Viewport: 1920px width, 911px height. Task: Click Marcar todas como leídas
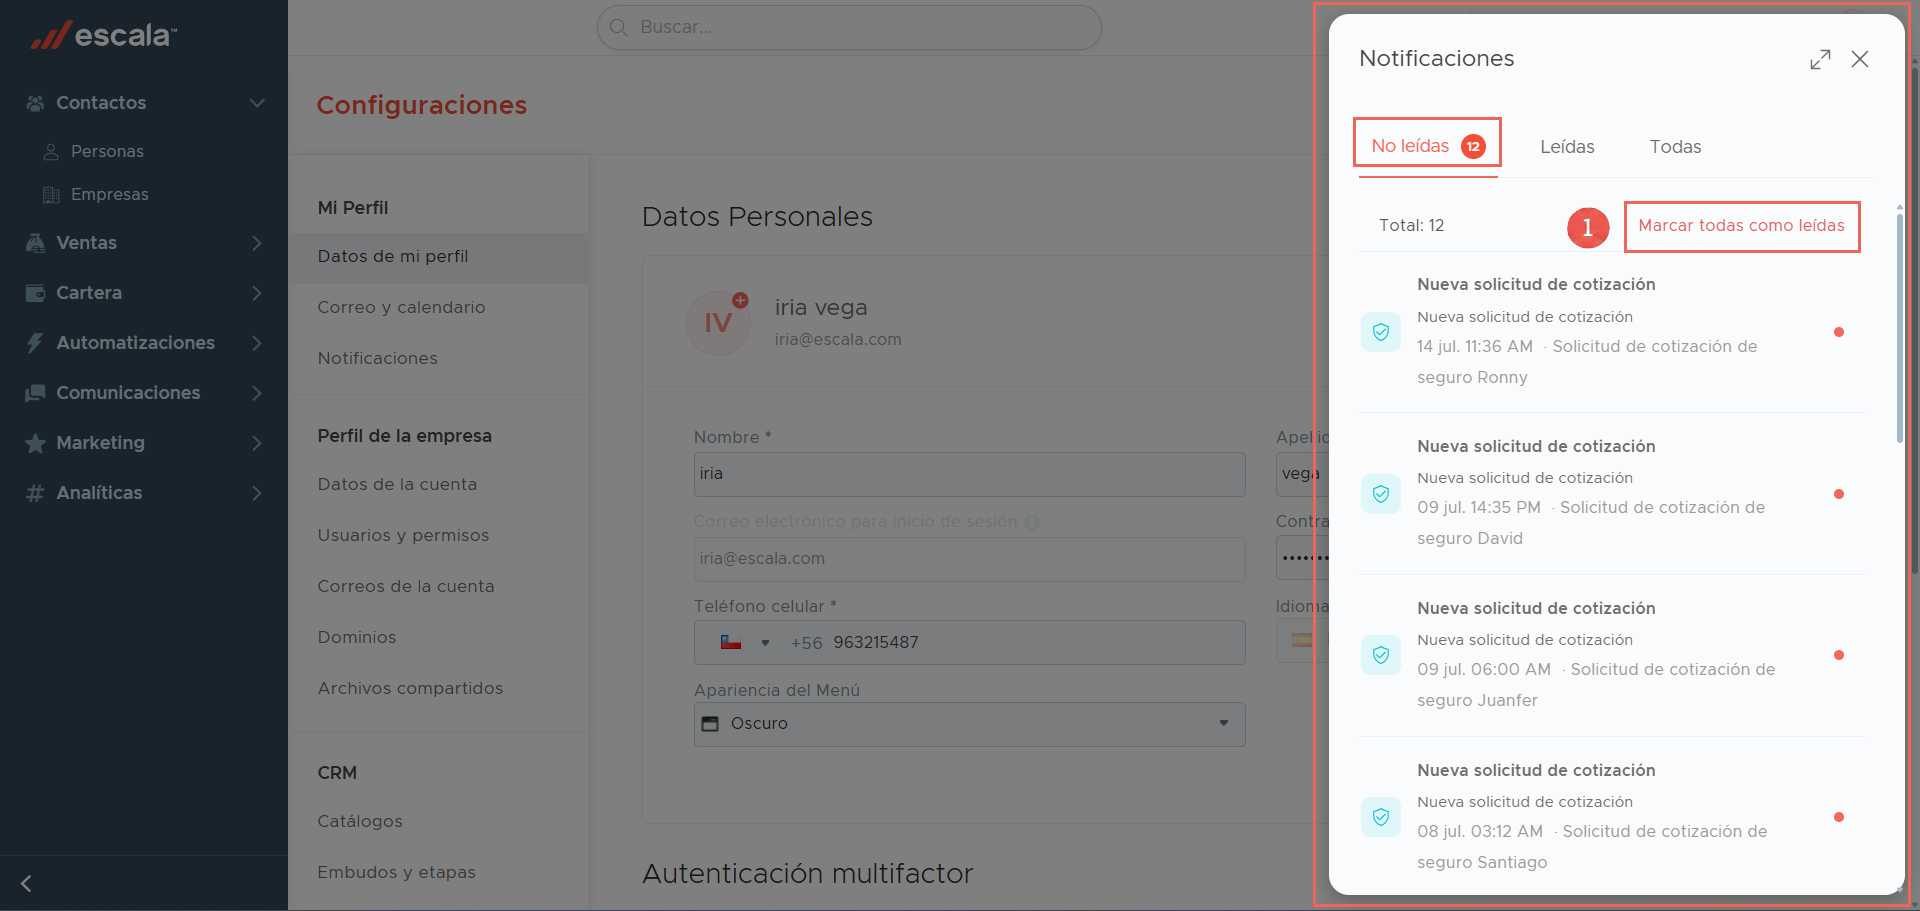coord(1741,226)
